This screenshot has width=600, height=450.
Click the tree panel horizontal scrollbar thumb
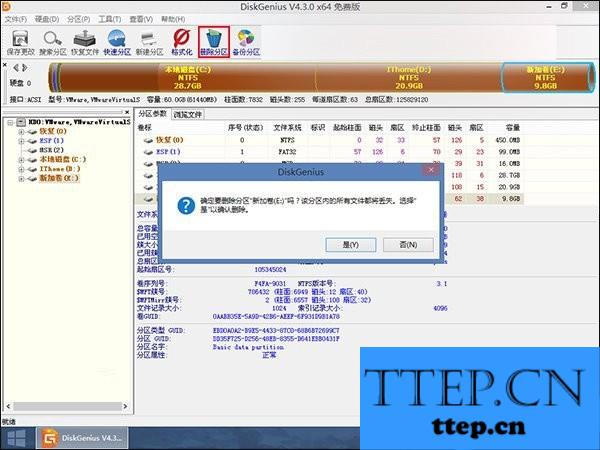pyautogui.click(x=67, y=406)
